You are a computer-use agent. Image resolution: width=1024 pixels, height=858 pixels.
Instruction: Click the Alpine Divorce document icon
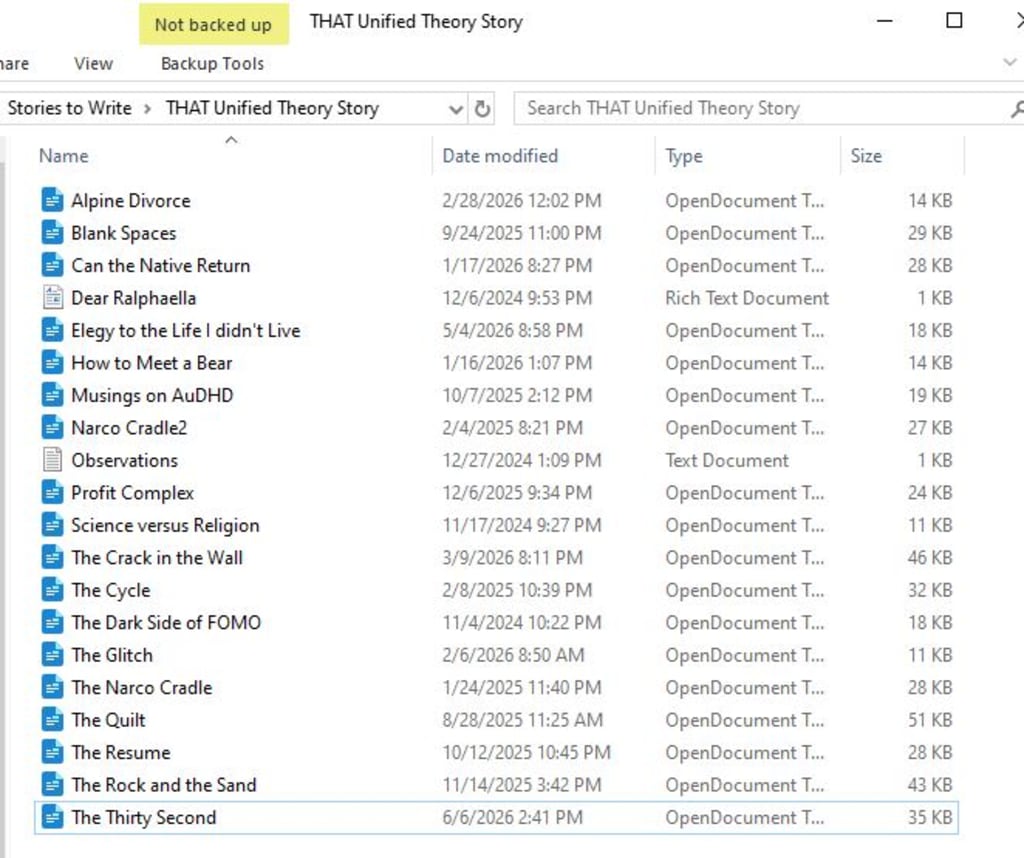point(52,200)
